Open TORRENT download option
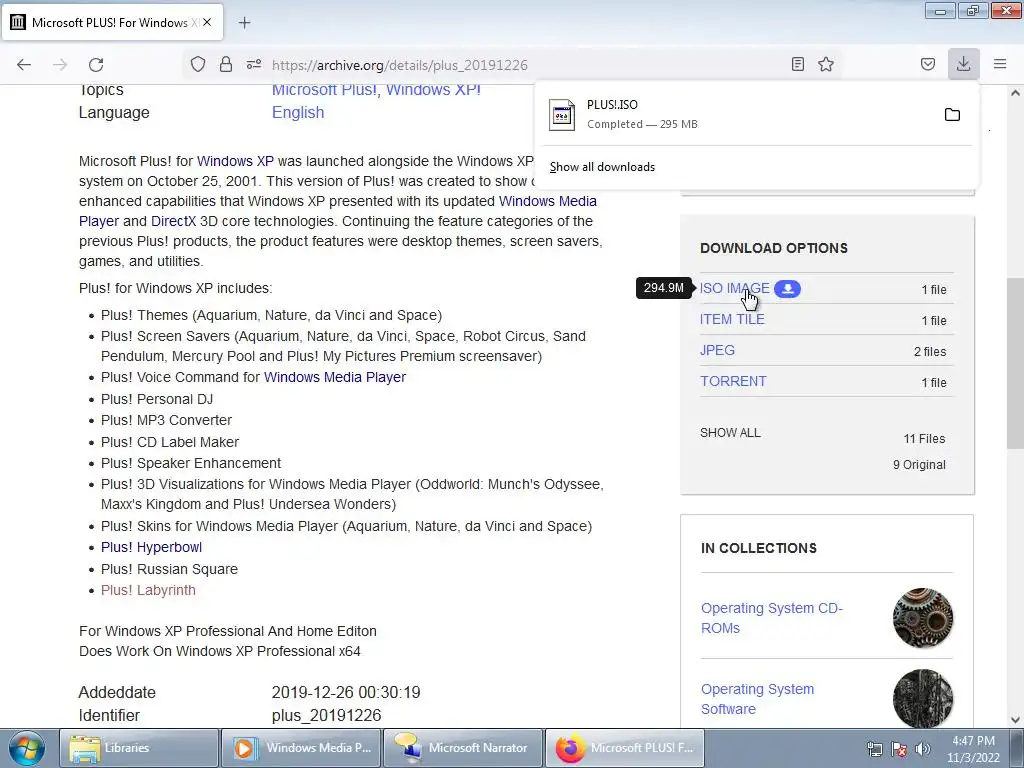This screenshot has width=1024, height=768. [733, 381]
